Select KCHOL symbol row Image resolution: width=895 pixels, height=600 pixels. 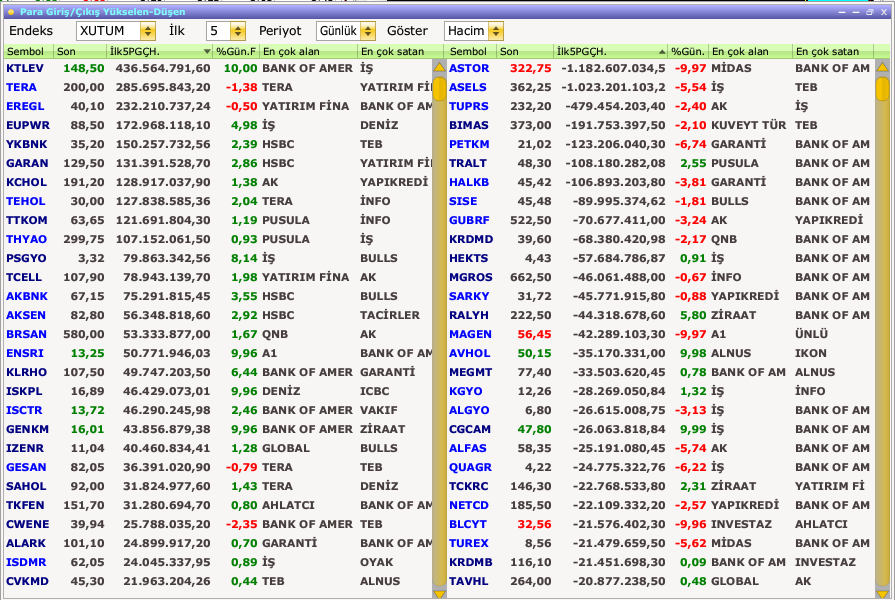(x=219, y=182)
